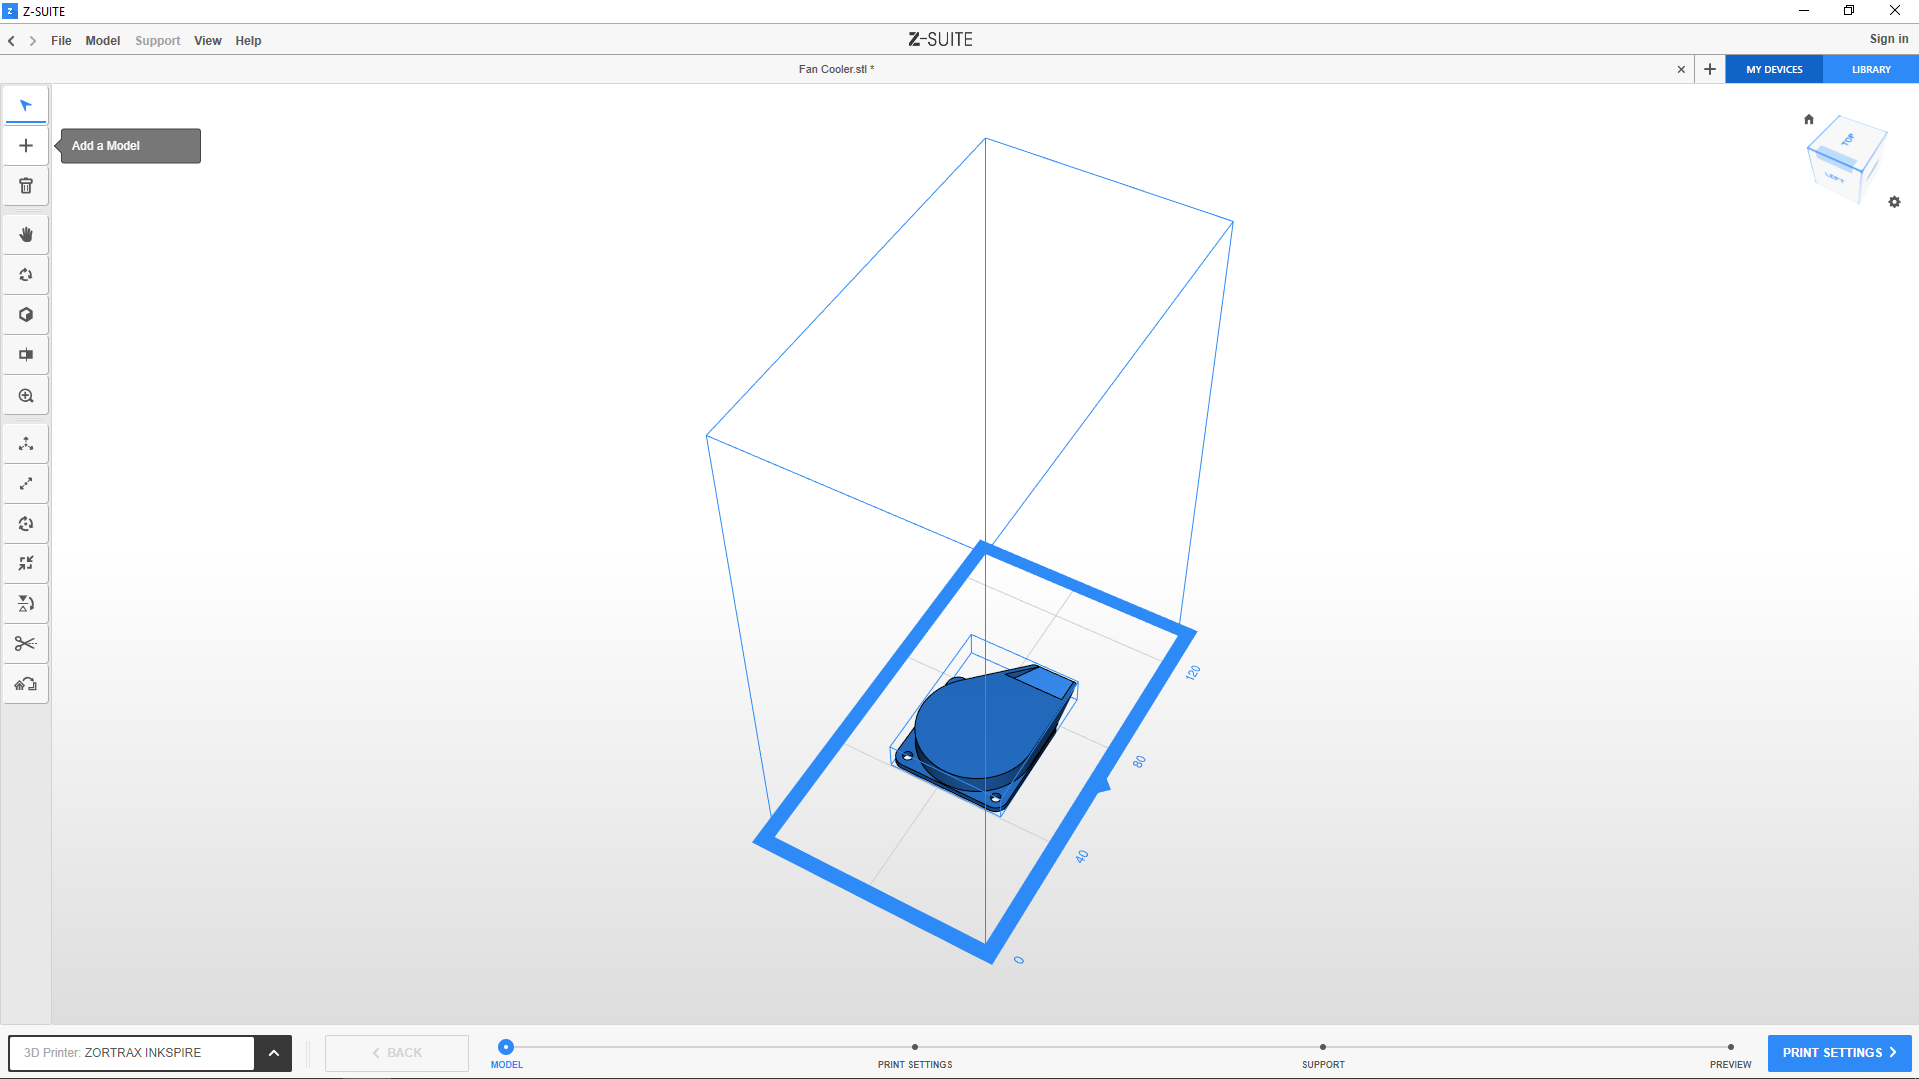This screenshot has height=1079, width=1919.
Task: Reset view with the home icon
Action: tap(1808, 119)
